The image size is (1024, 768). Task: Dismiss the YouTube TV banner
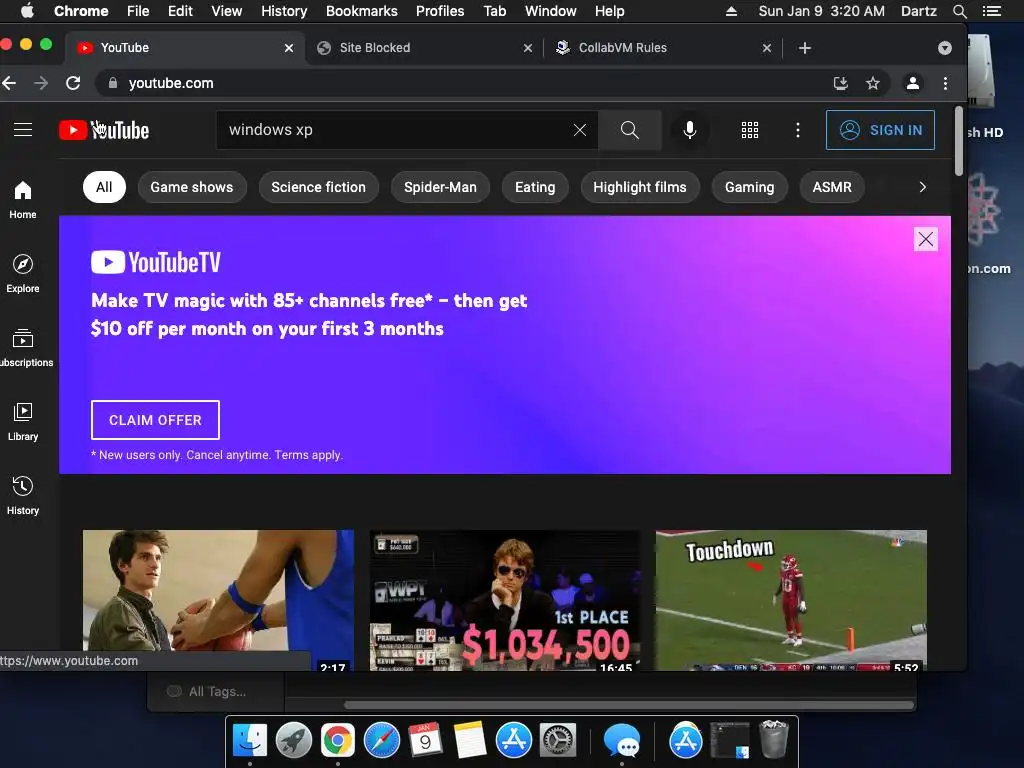925,239
